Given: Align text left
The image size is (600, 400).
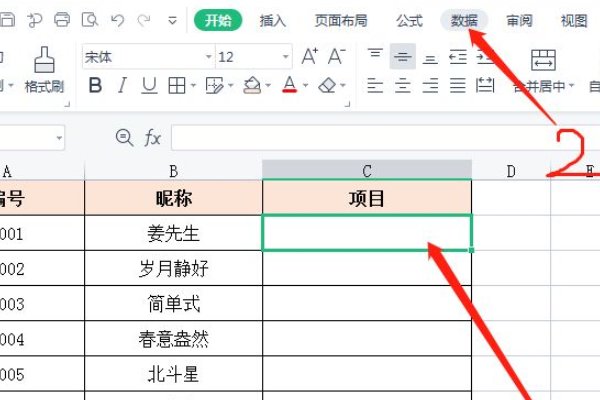Looking at the screenshot, I should (375, 85).
